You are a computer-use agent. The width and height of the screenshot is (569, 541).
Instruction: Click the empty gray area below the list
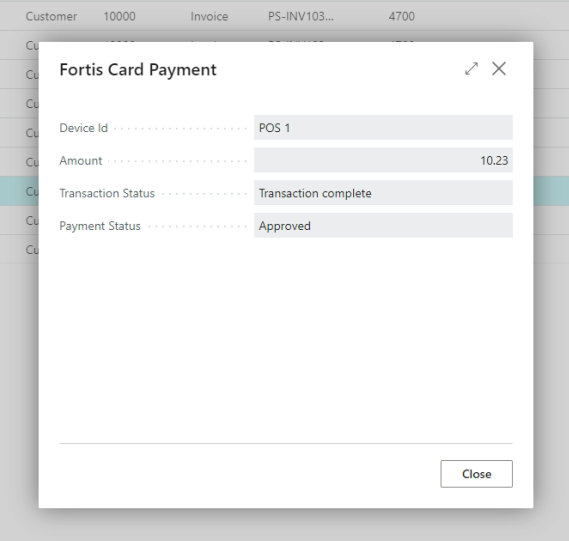tap(284, 525)
